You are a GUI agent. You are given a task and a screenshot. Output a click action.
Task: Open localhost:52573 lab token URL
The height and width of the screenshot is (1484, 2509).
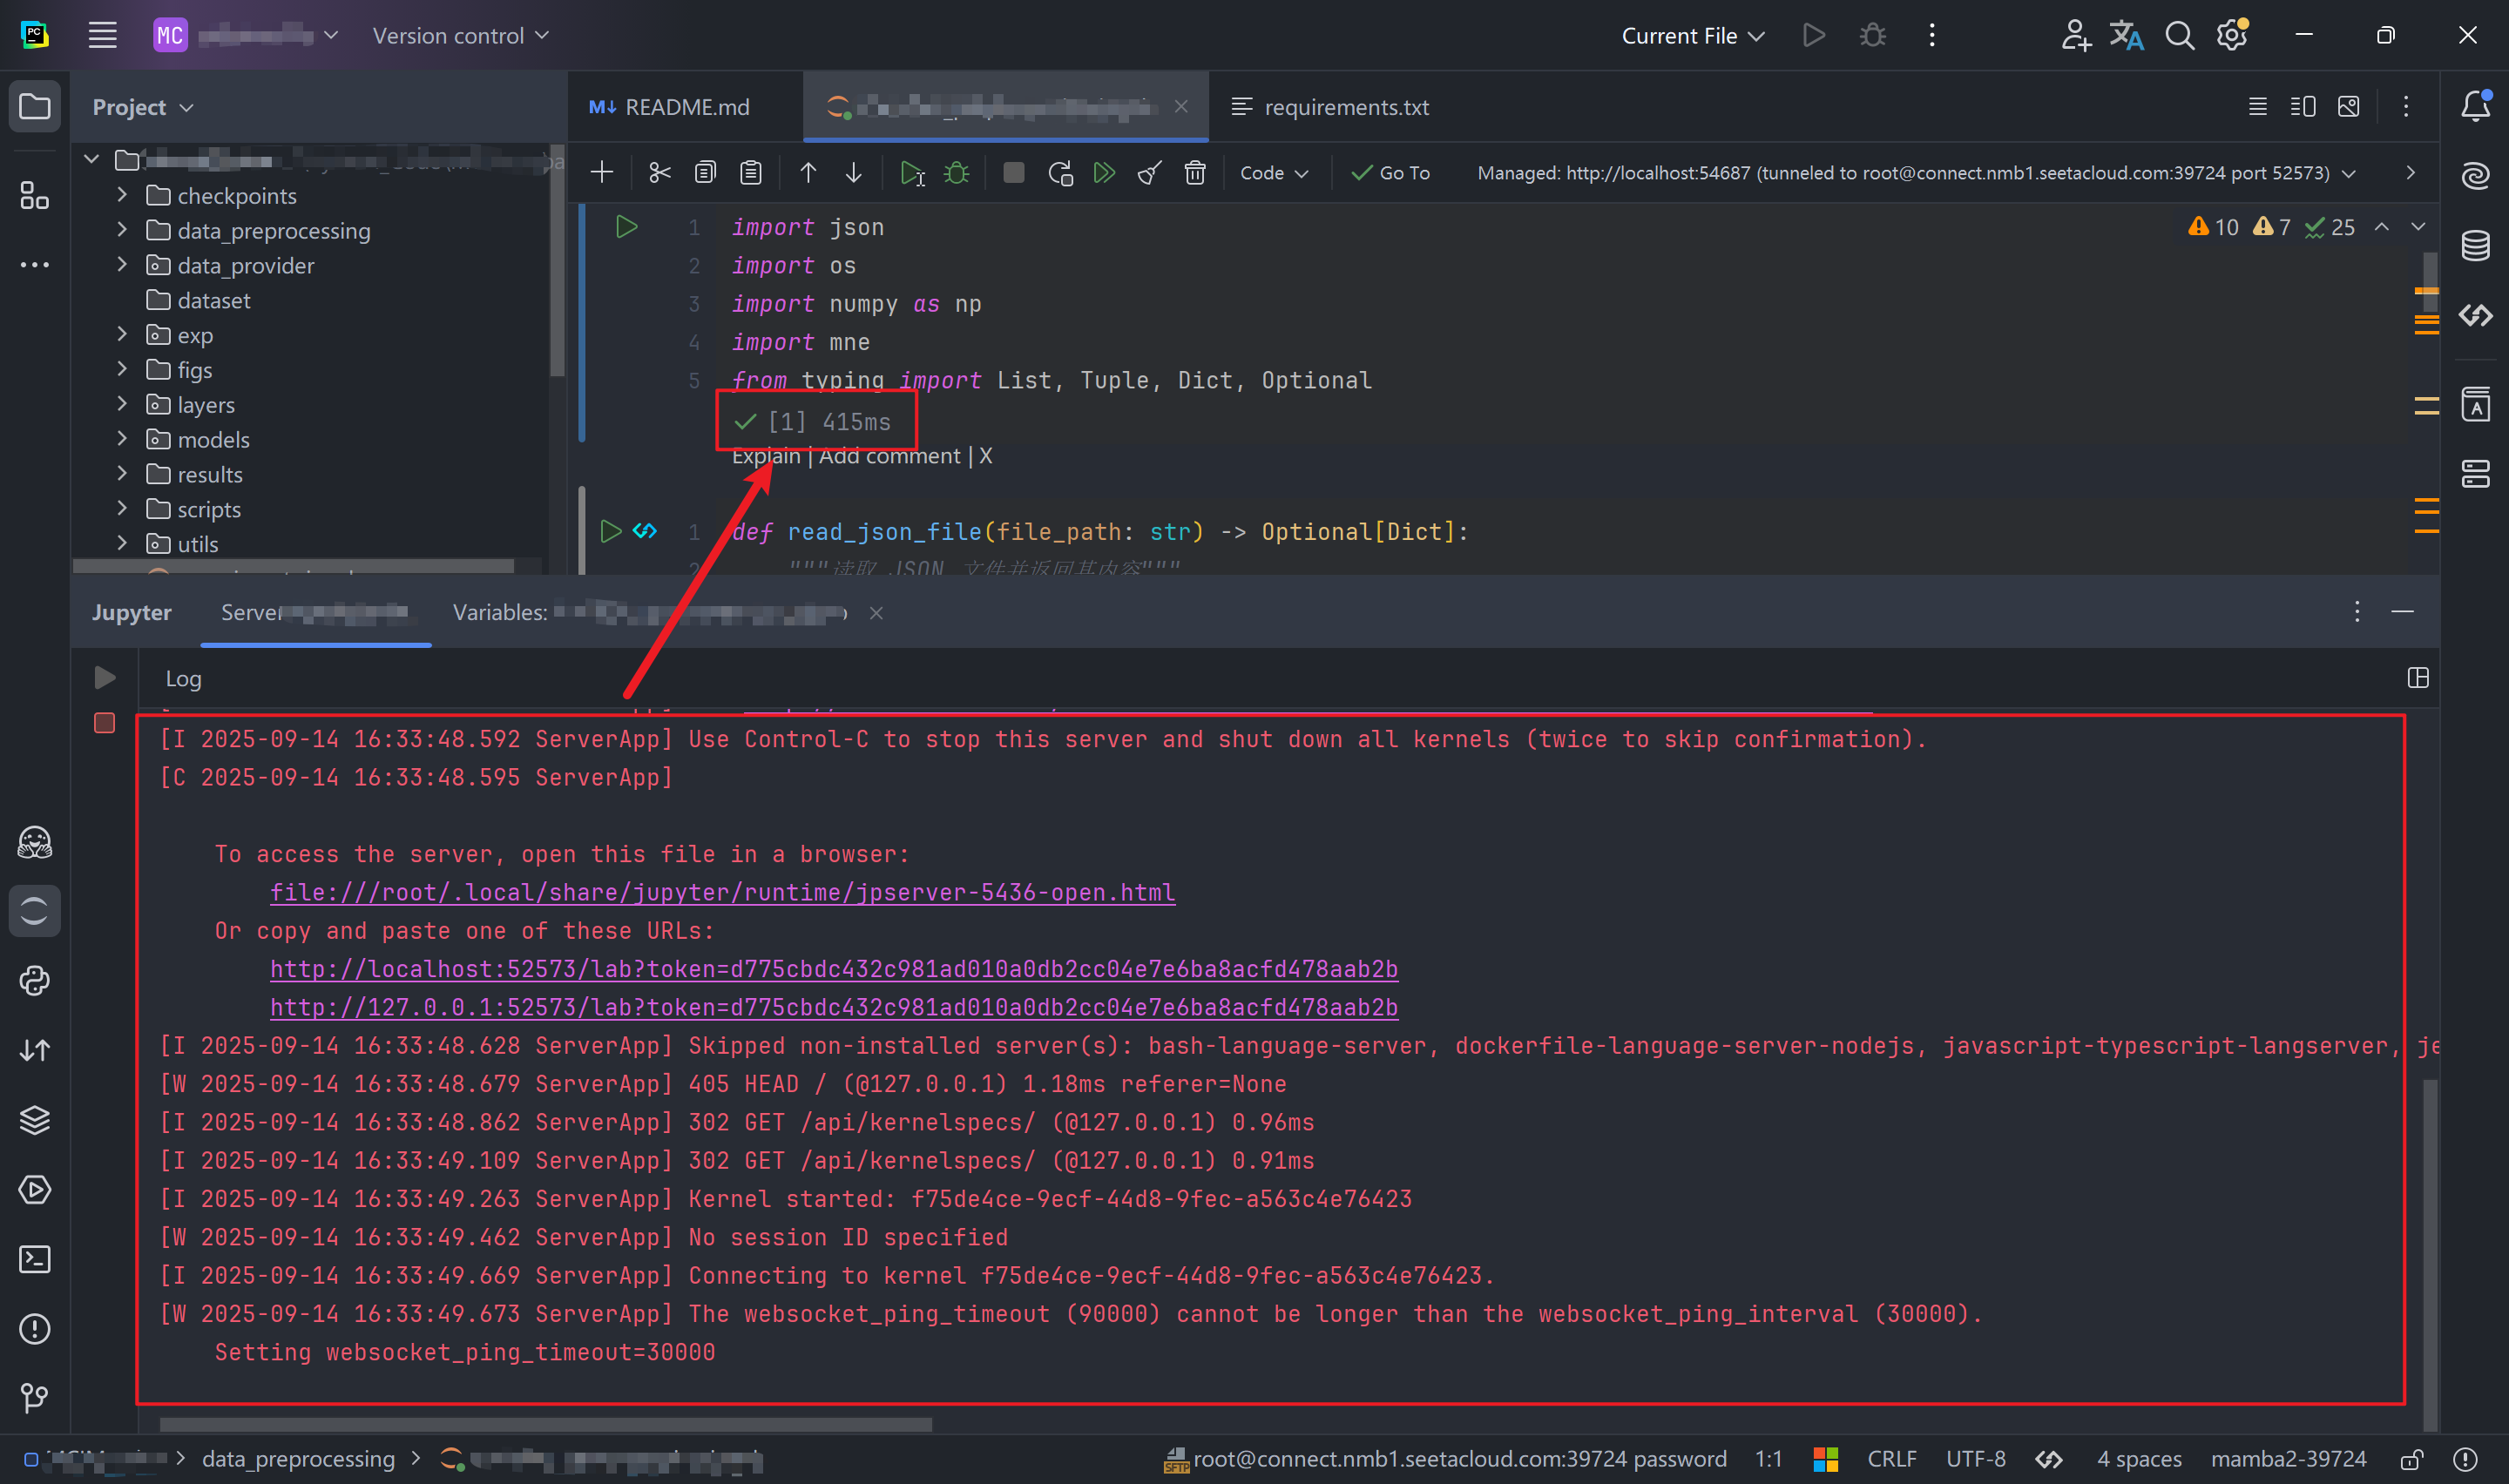(x=833, y=969)
